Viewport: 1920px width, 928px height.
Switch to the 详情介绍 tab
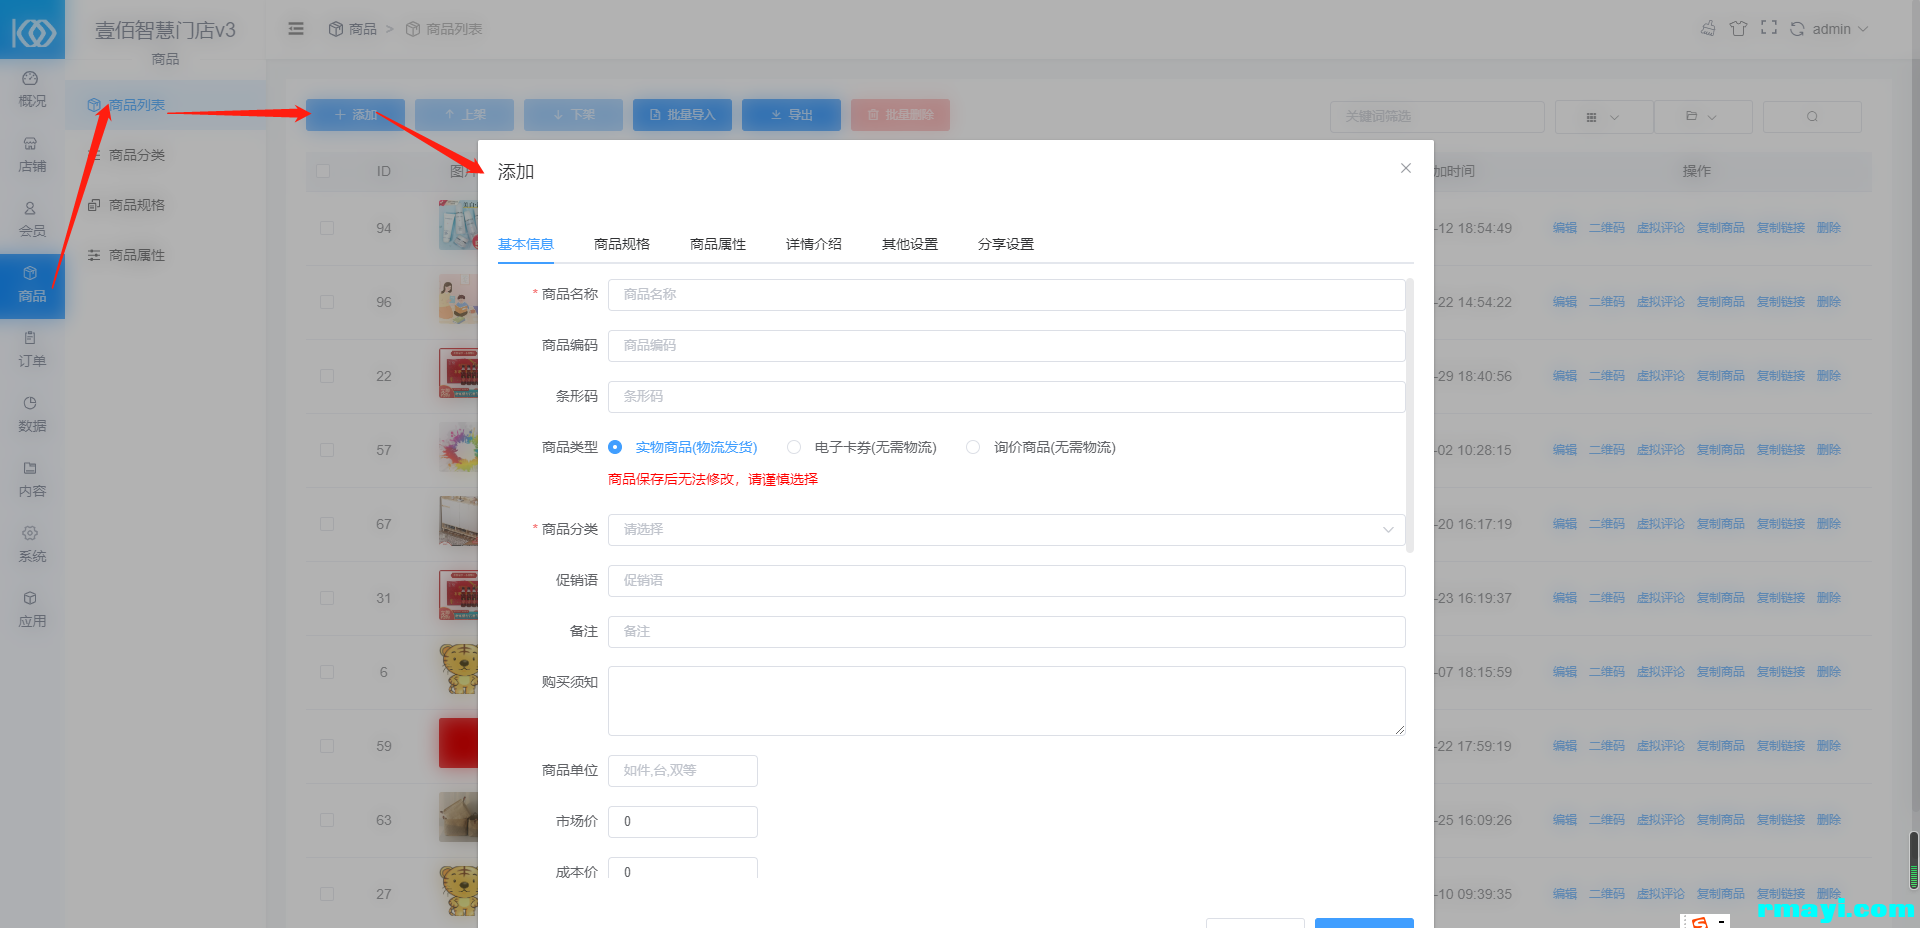(x=813, y=244)
